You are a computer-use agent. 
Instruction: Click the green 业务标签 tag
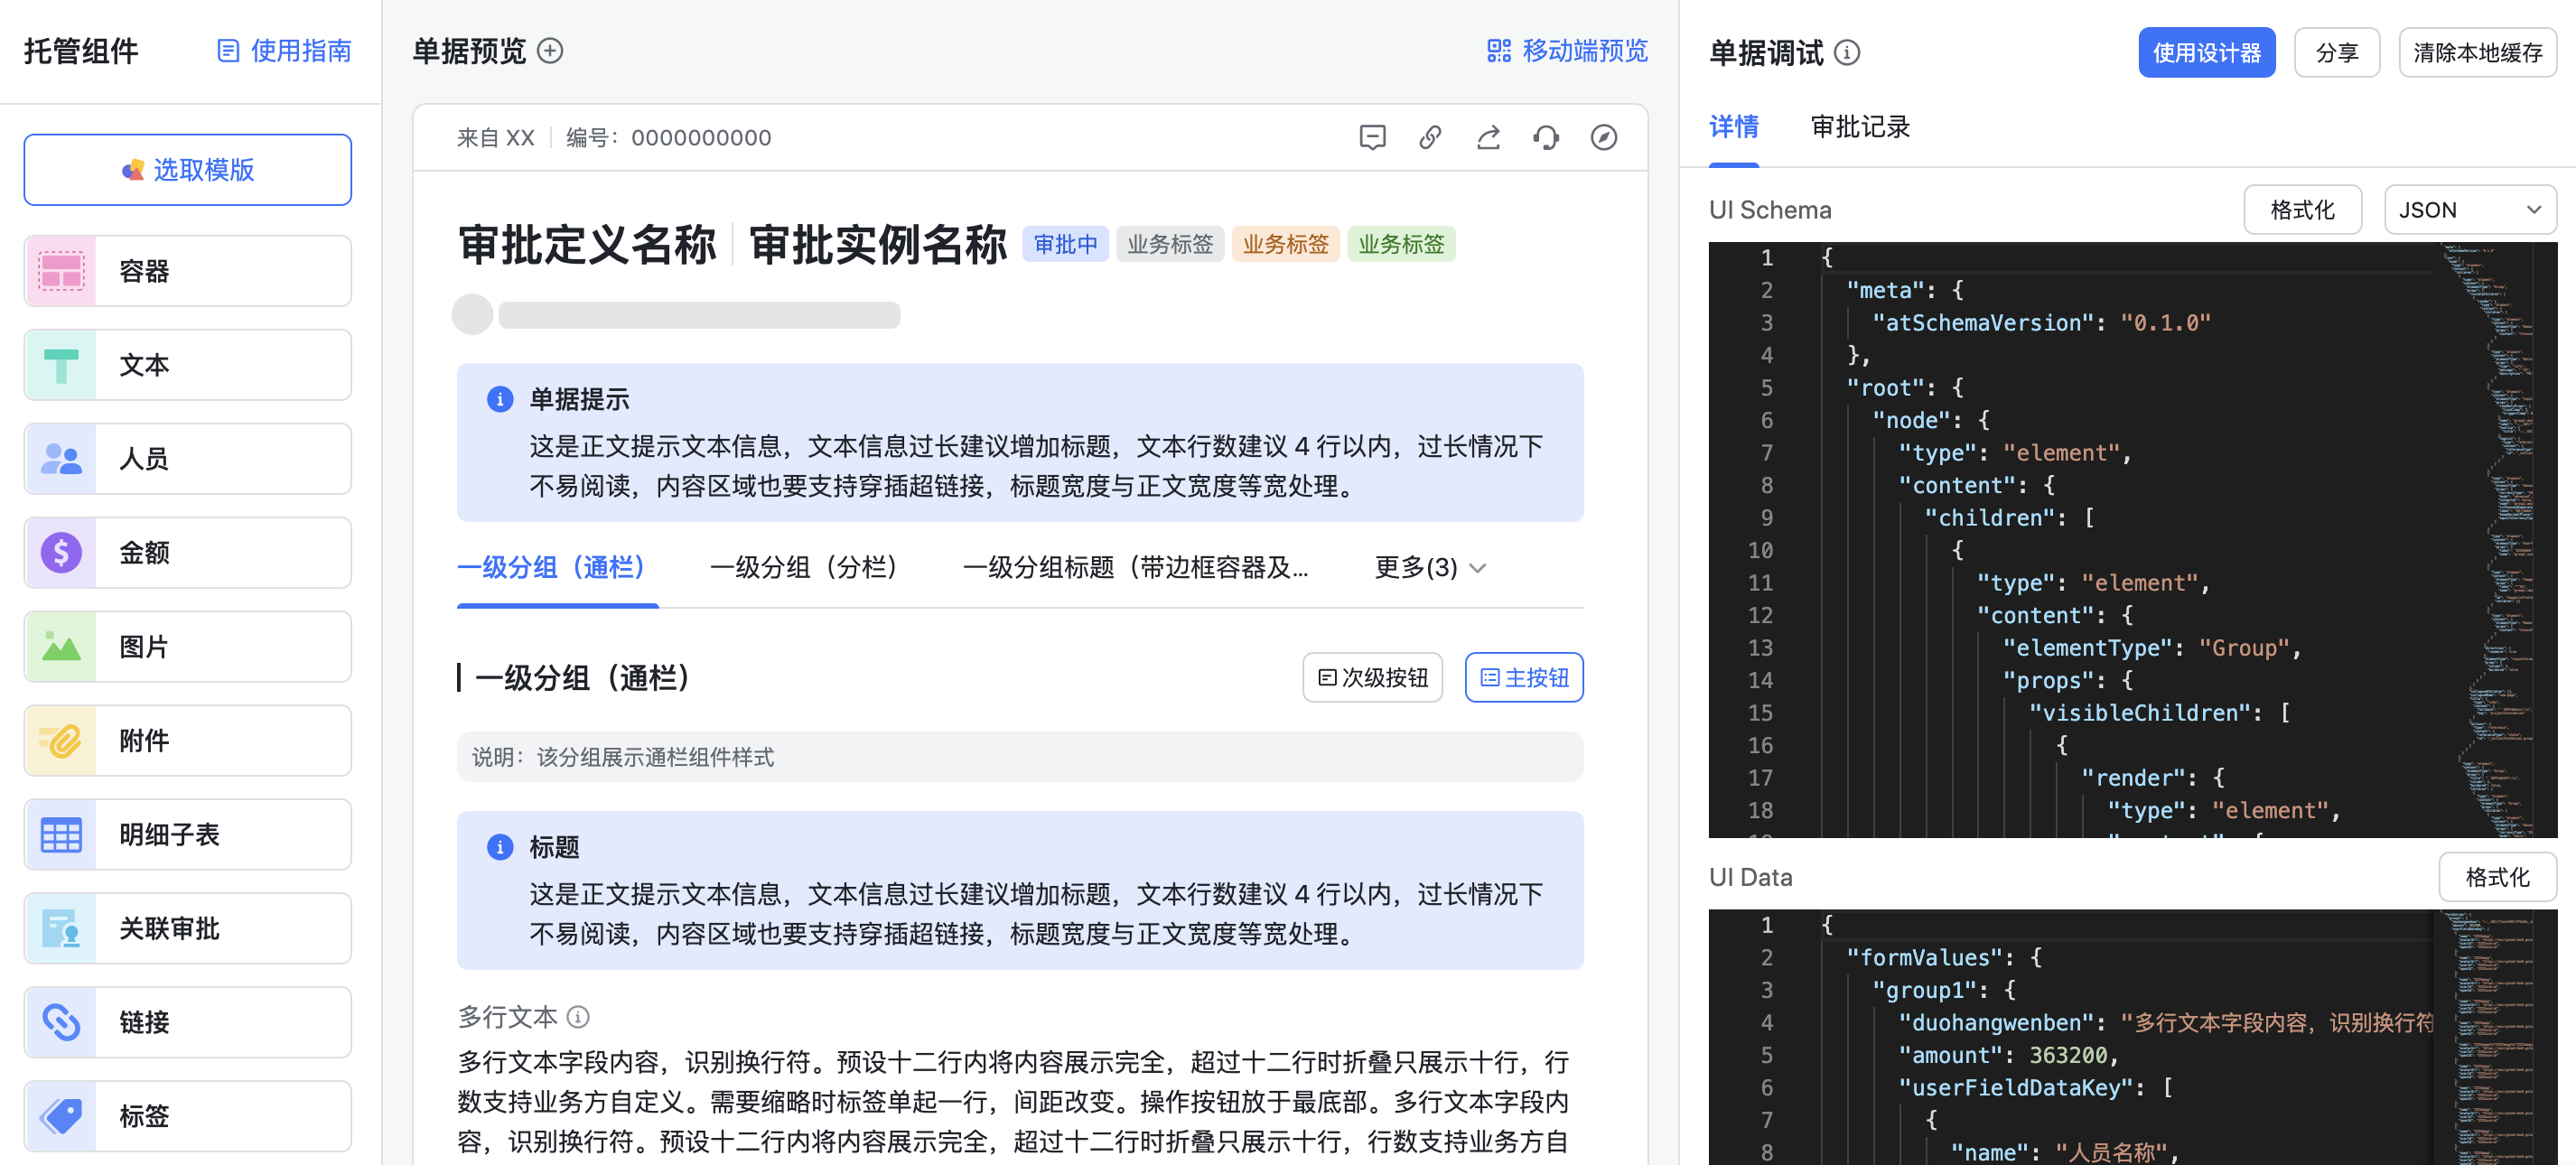(1401, 244)
